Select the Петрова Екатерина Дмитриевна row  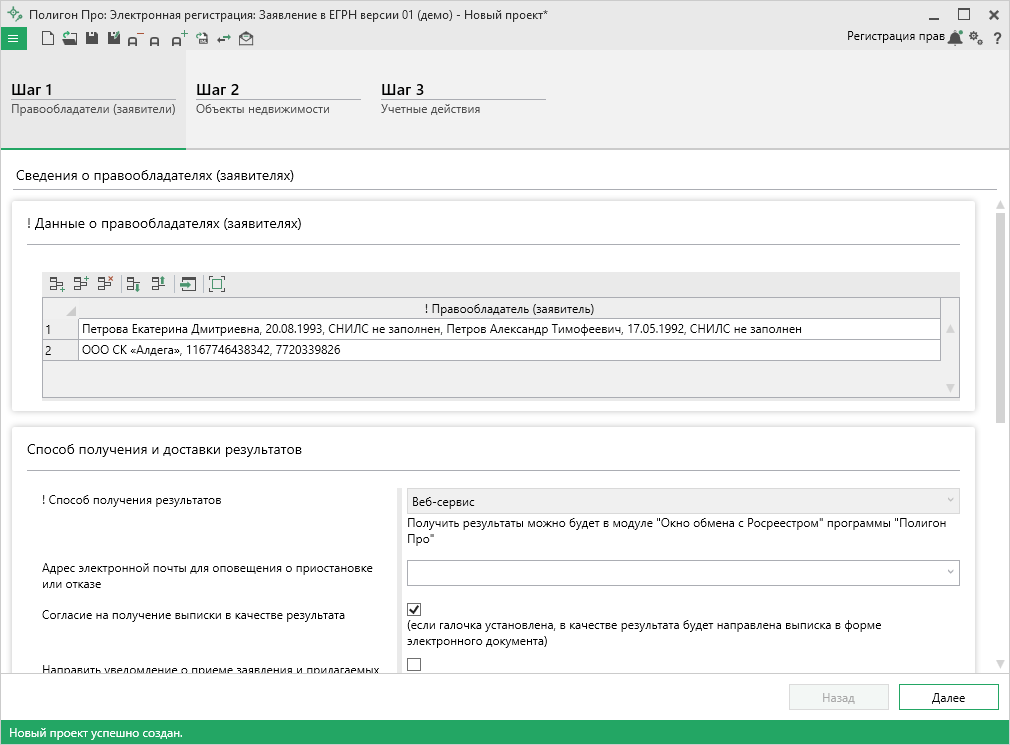(508, 329)
